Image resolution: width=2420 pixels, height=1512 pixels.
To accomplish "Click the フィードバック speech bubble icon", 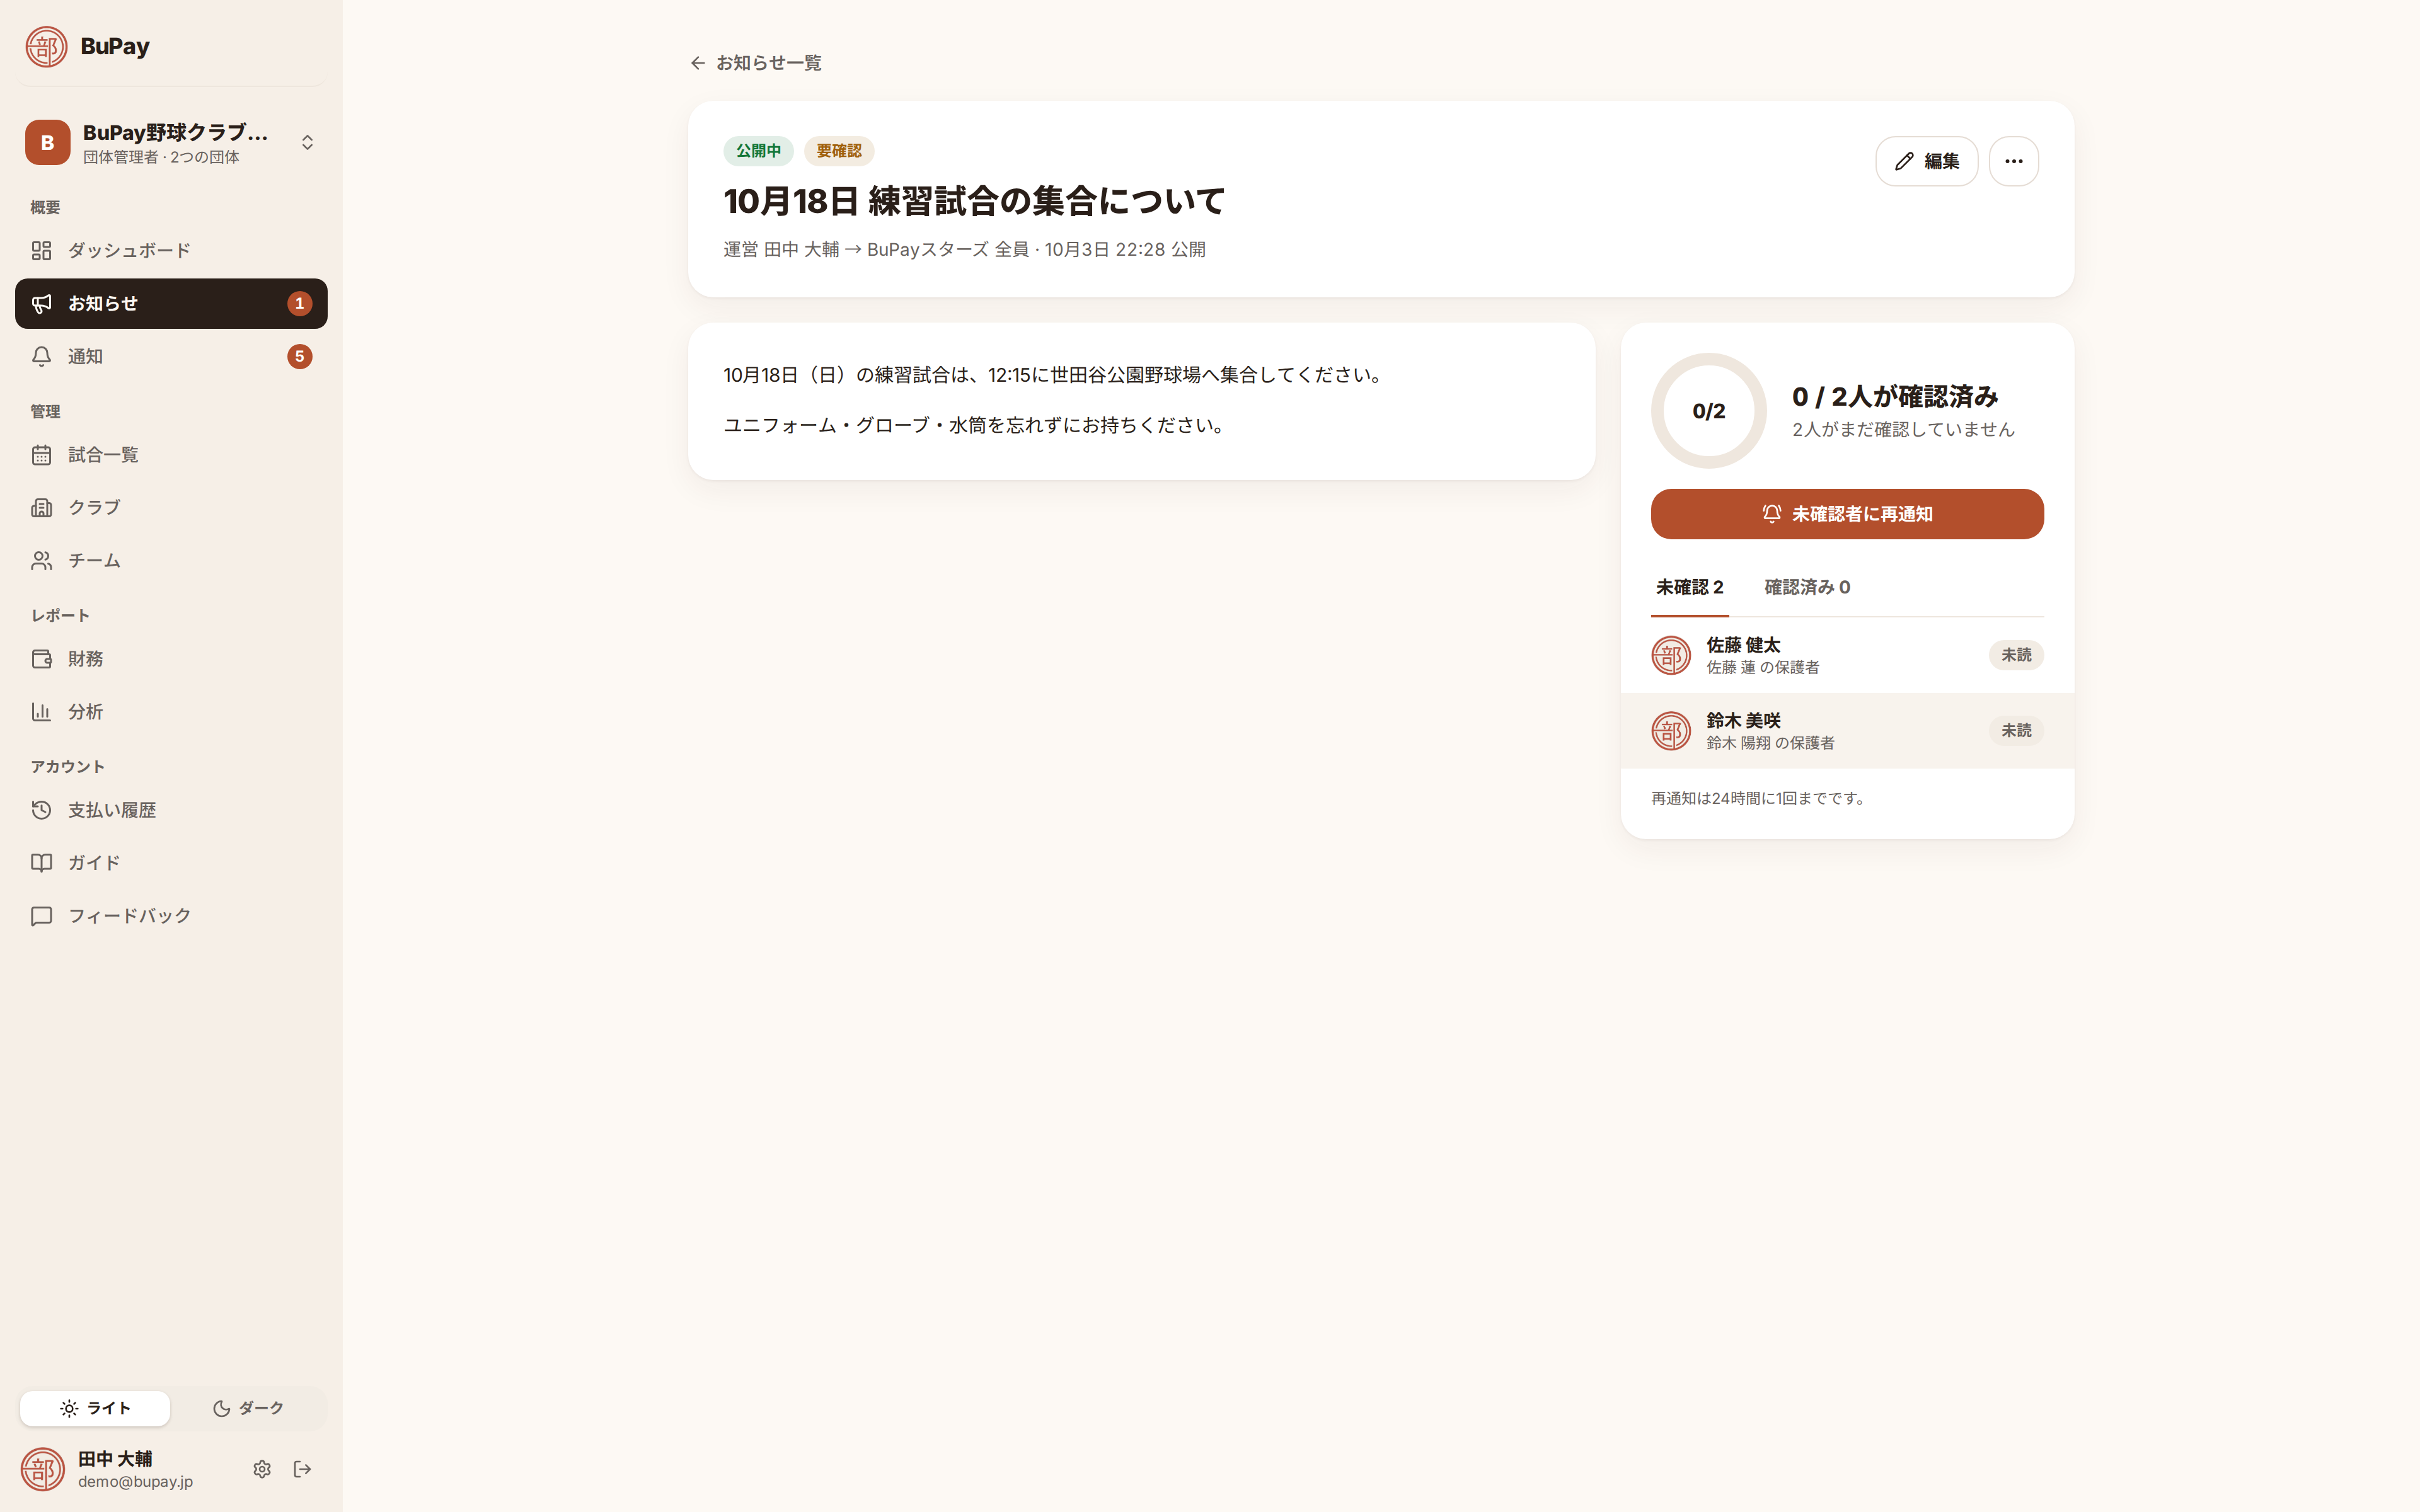I will [41, 916].
